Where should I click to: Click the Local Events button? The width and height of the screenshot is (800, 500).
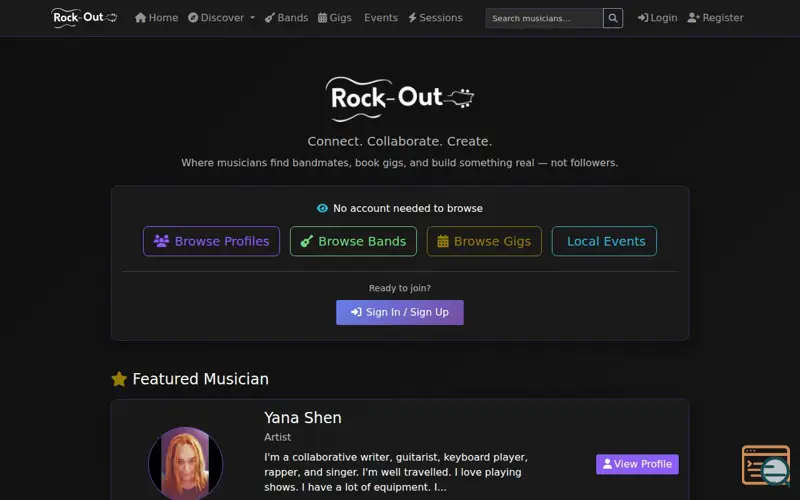point(604,241)
